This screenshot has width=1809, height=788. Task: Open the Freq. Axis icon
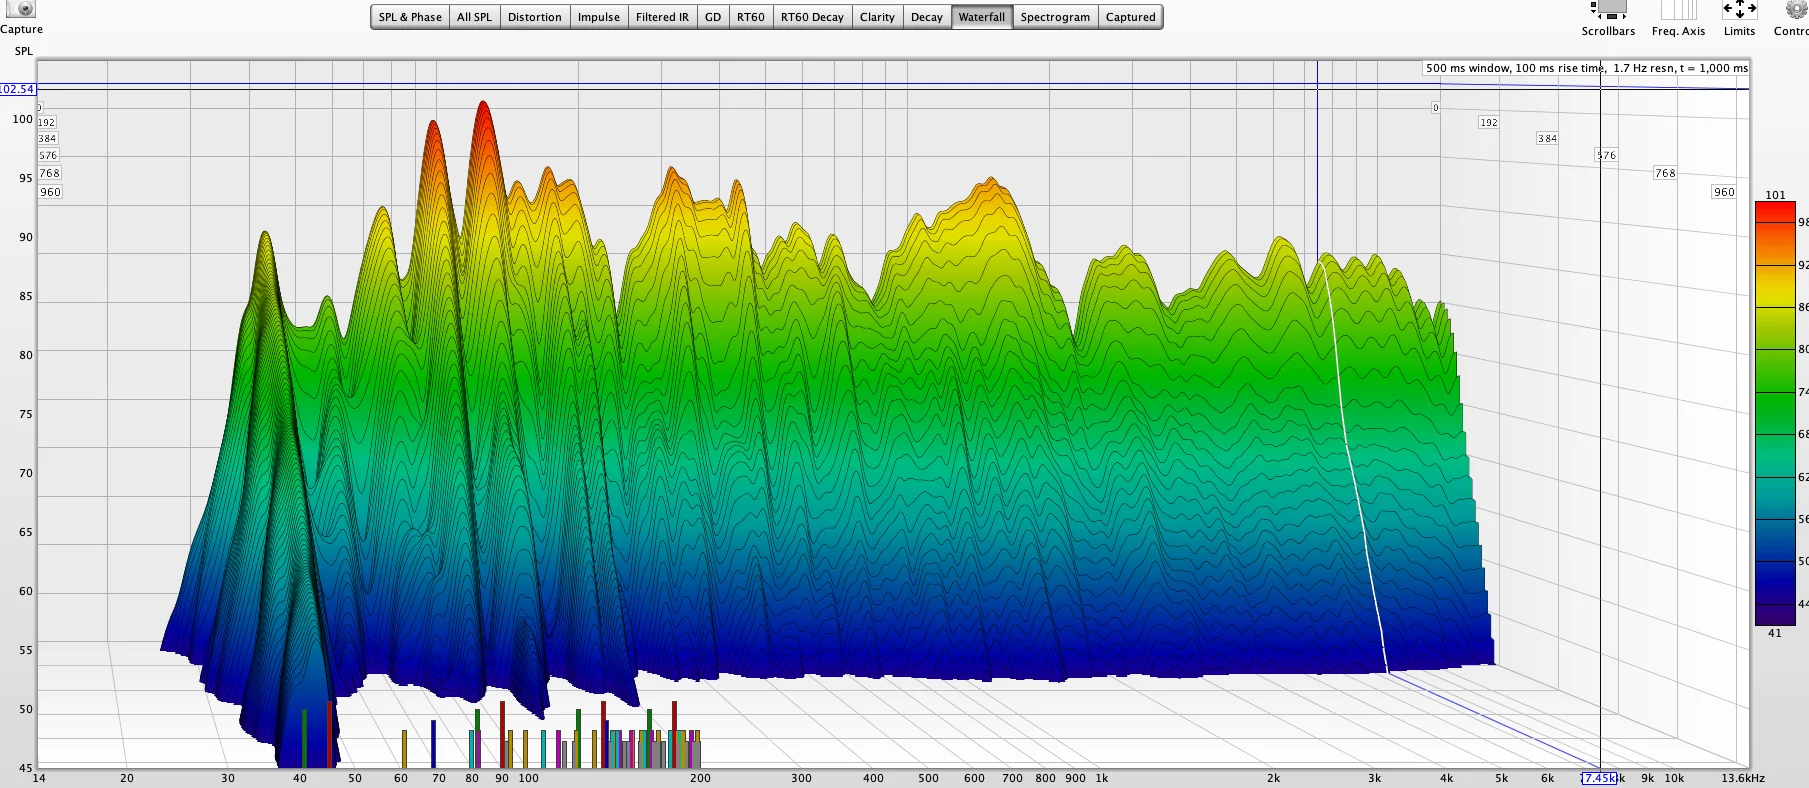coord(1678,10)
